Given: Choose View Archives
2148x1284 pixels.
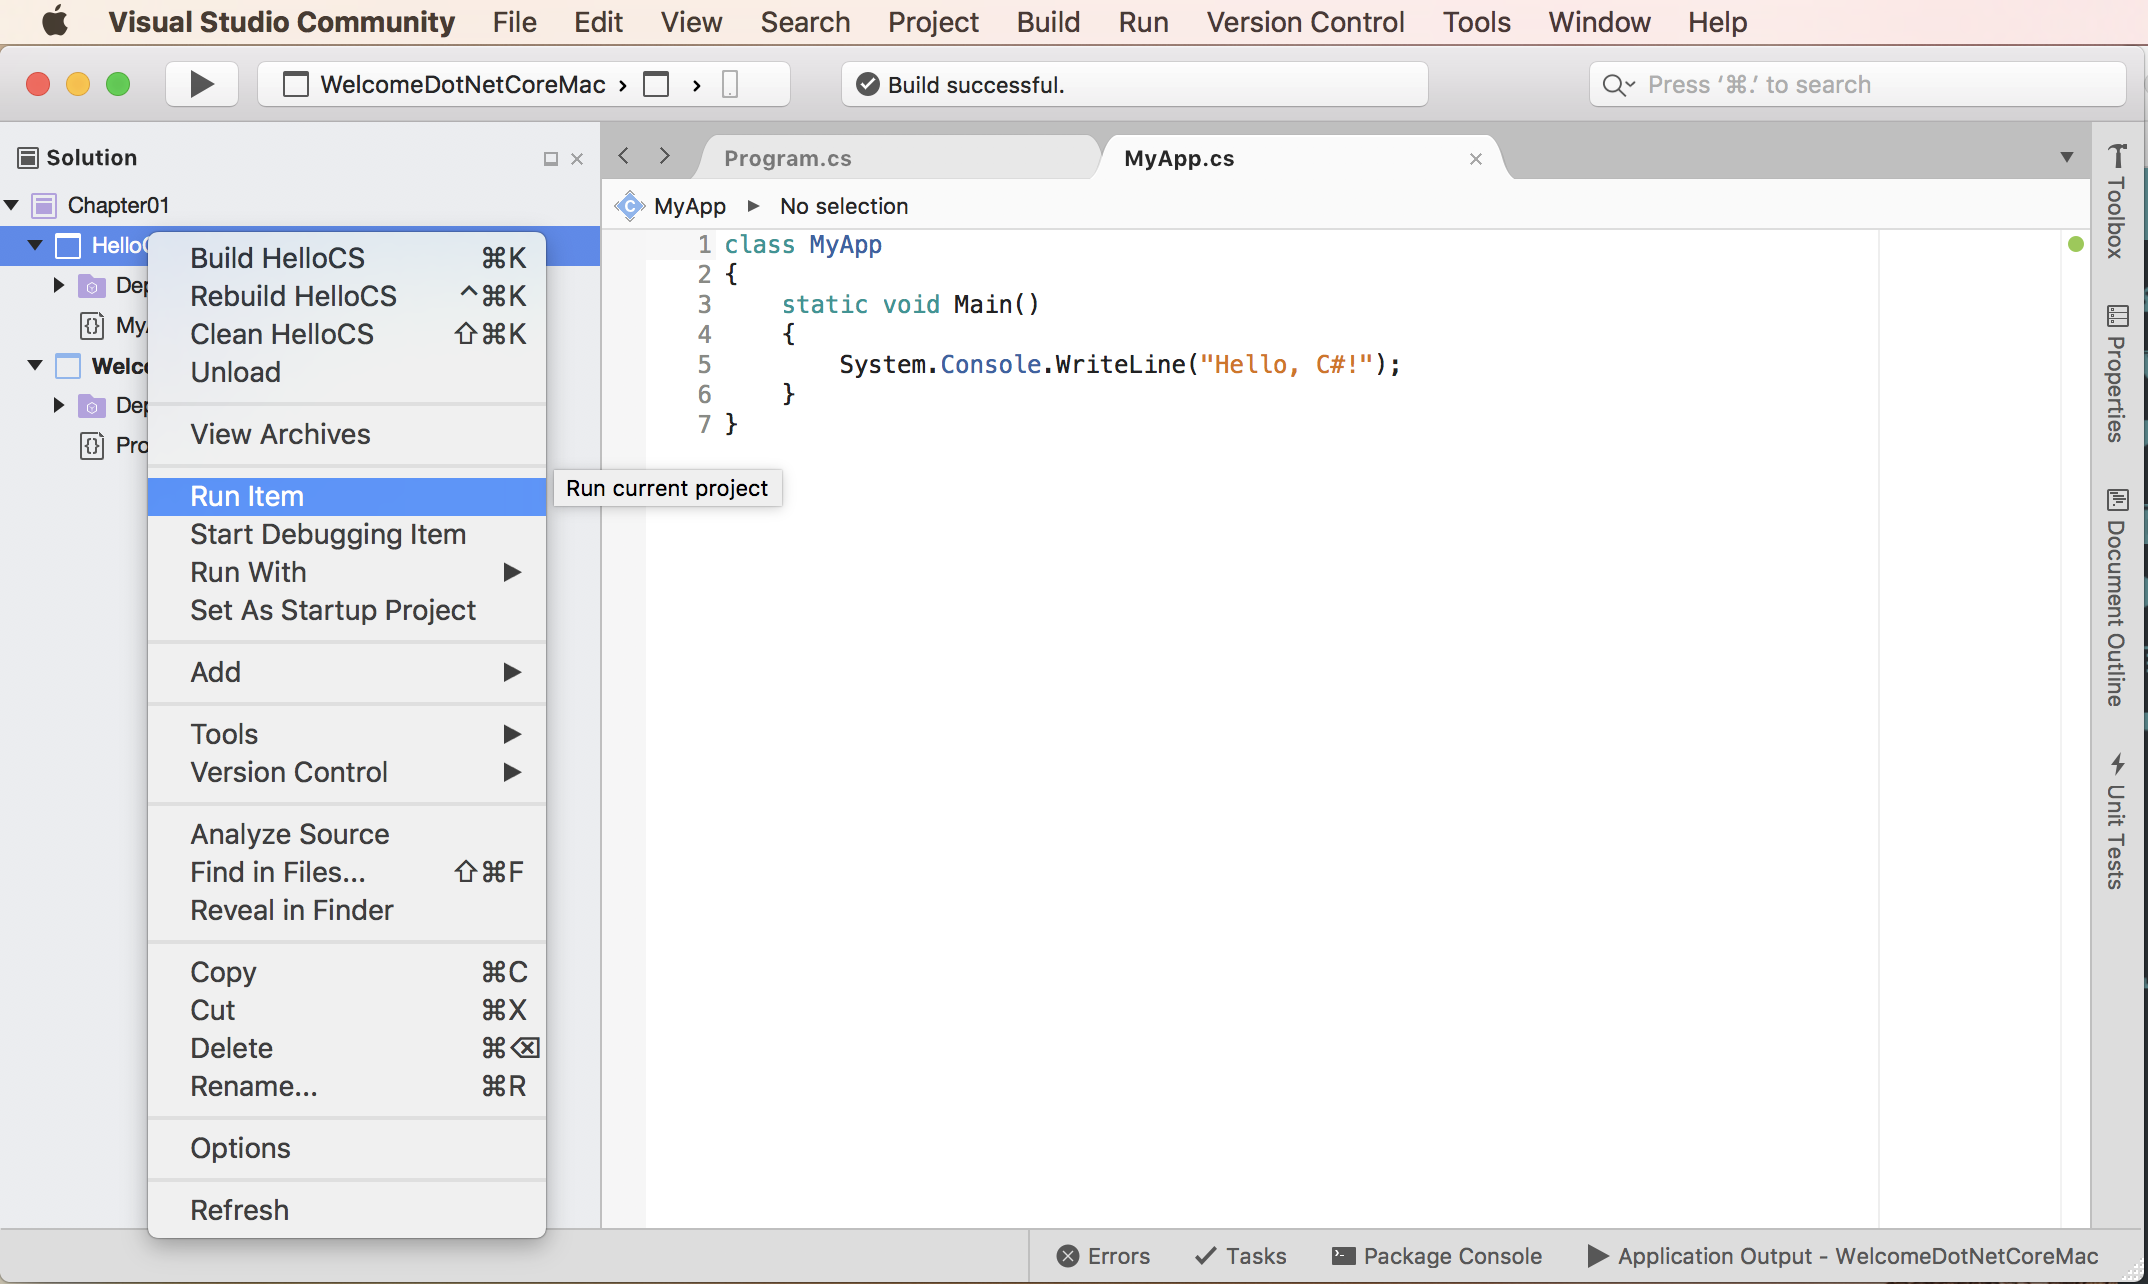Looking at the screenshot, I should coord(347,434).
